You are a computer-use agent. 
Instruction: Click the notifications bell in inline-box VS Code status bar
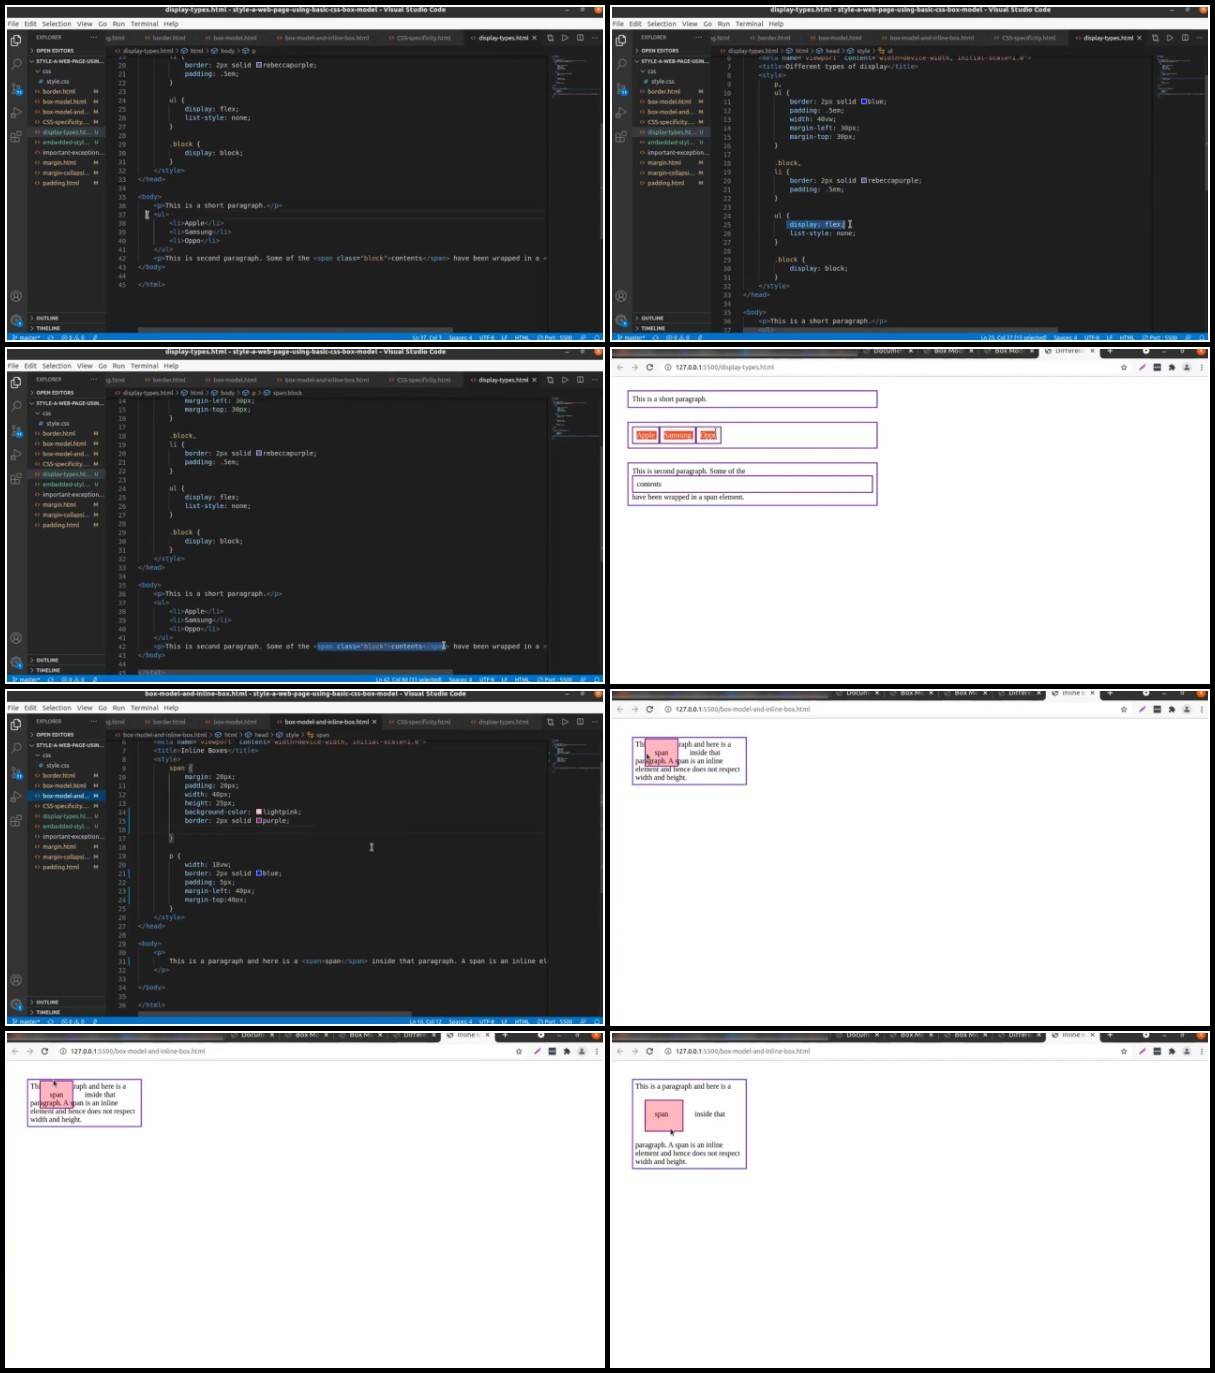597,1021
